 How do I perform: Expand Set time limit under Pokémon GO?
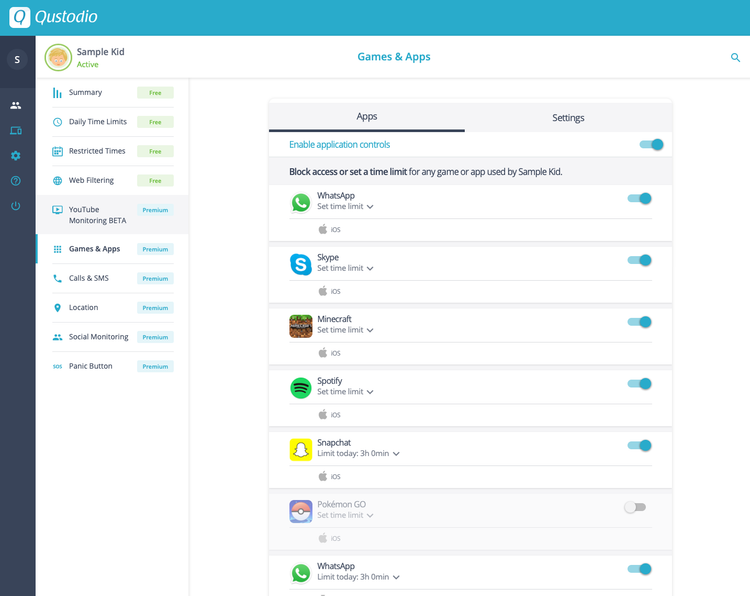click(x=345, y=515)
